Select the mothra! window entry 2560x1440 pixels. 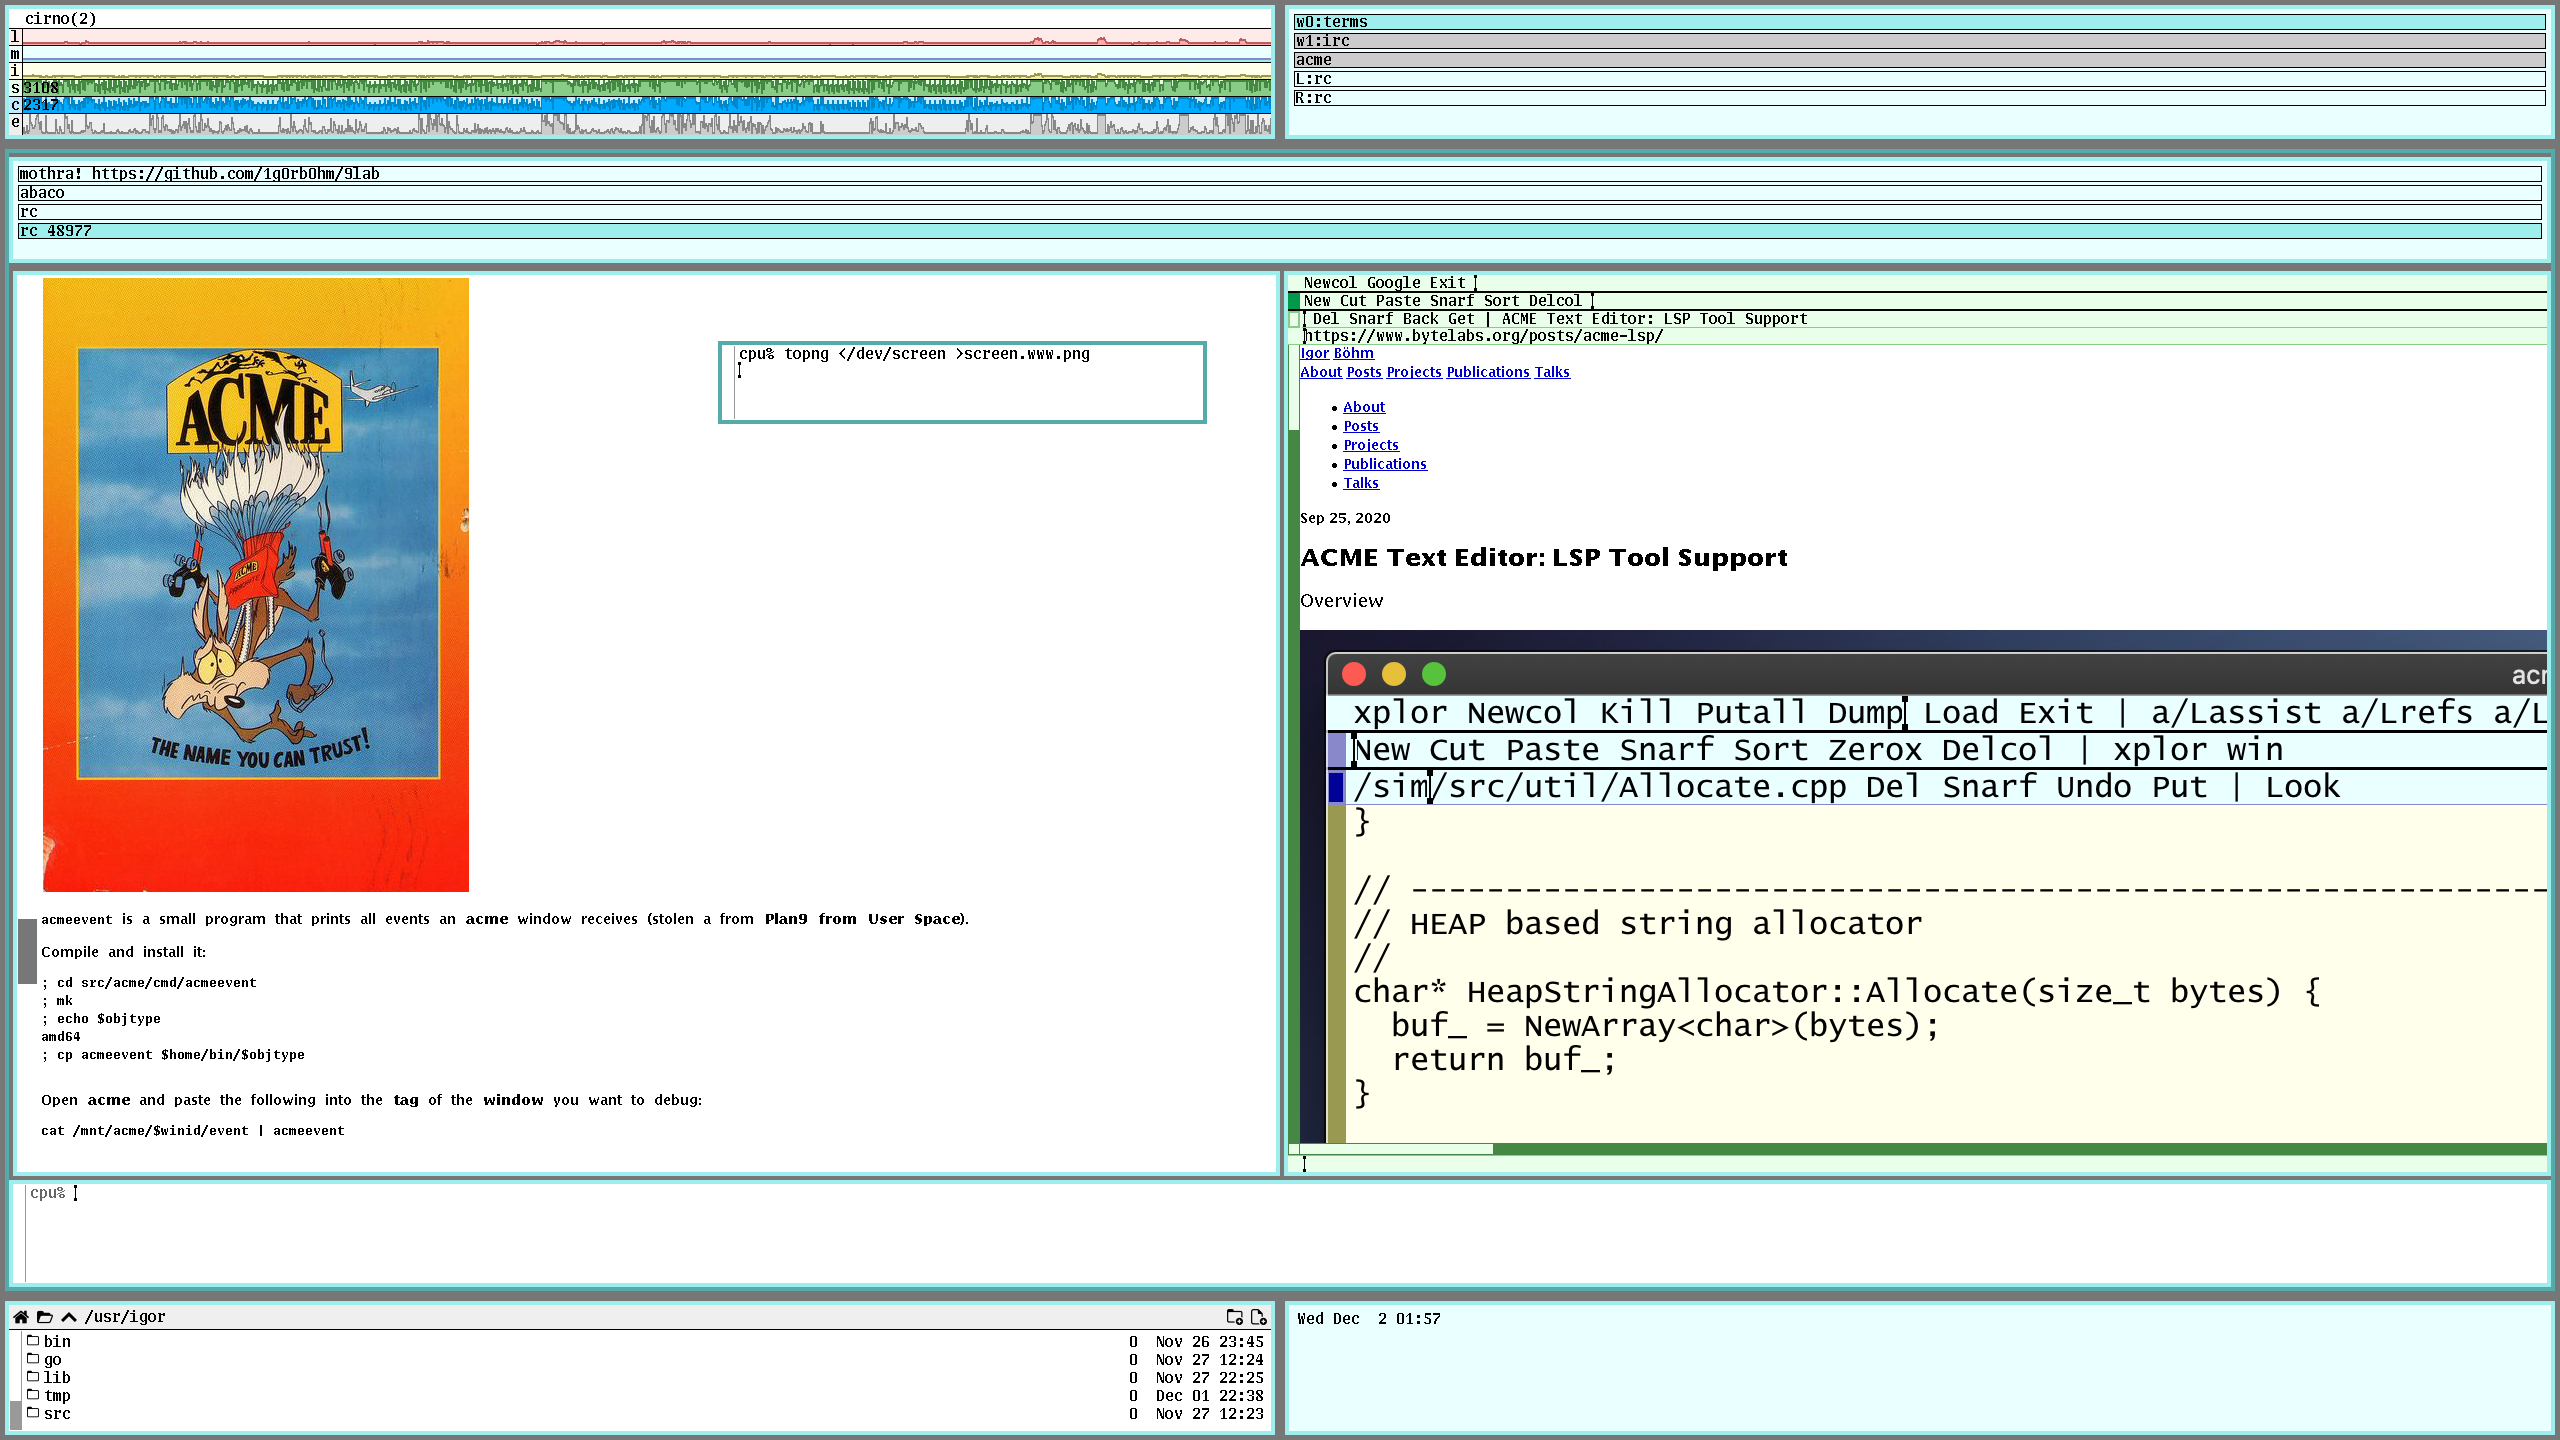point(1279,174)
